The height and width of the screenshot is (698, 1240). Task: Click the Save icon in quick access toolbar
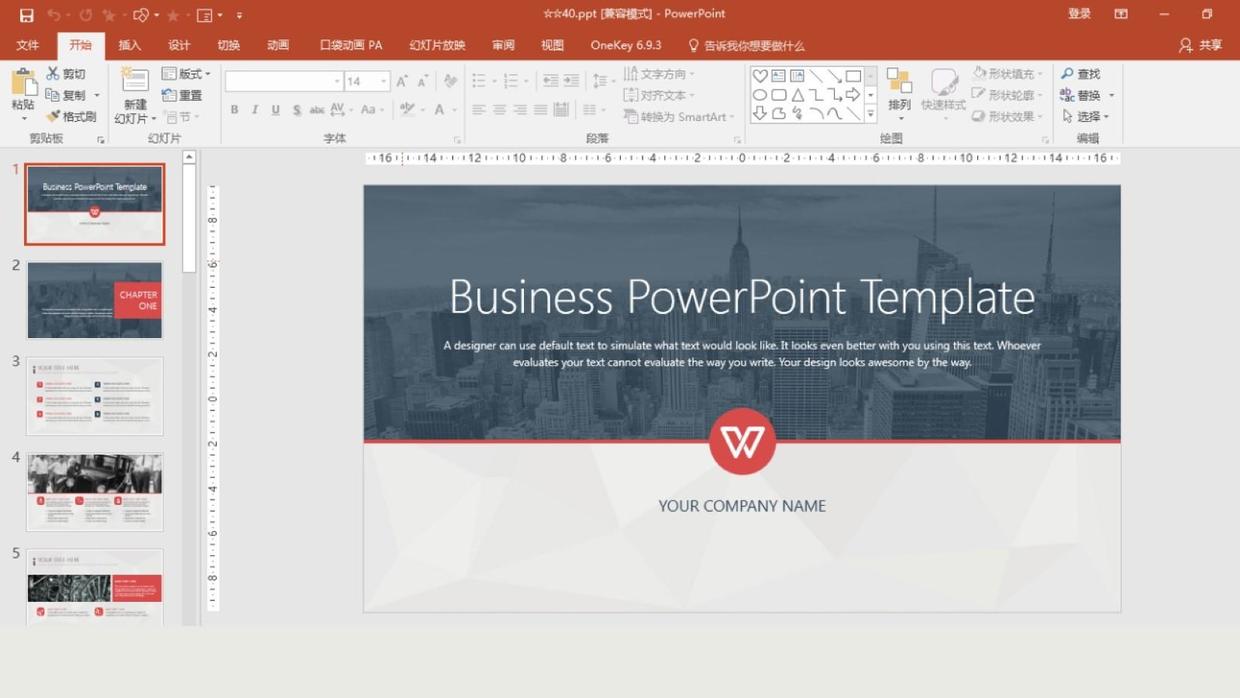(x=26, y=15)
